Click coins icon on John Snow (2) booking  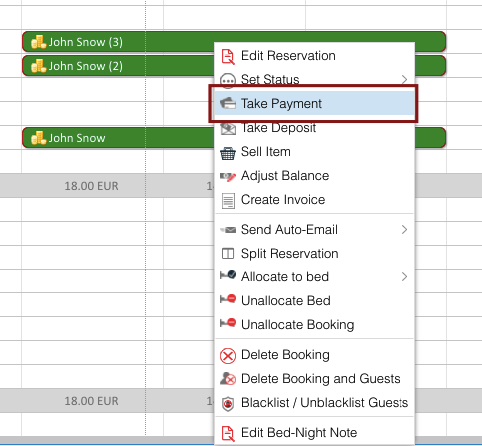click(38, 66)
